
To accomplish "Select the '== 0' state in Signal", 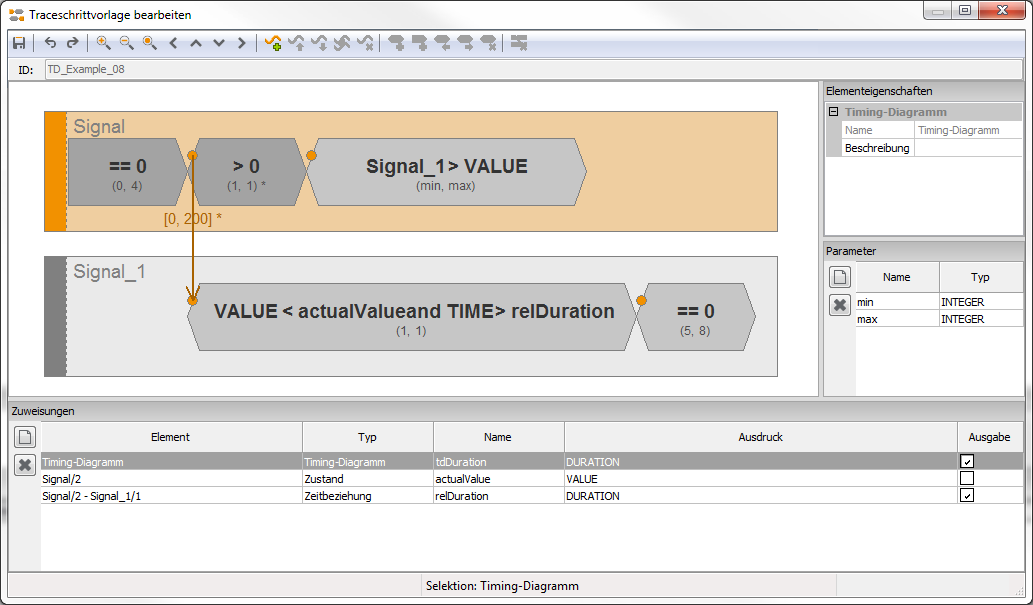I will click(128, 172).
